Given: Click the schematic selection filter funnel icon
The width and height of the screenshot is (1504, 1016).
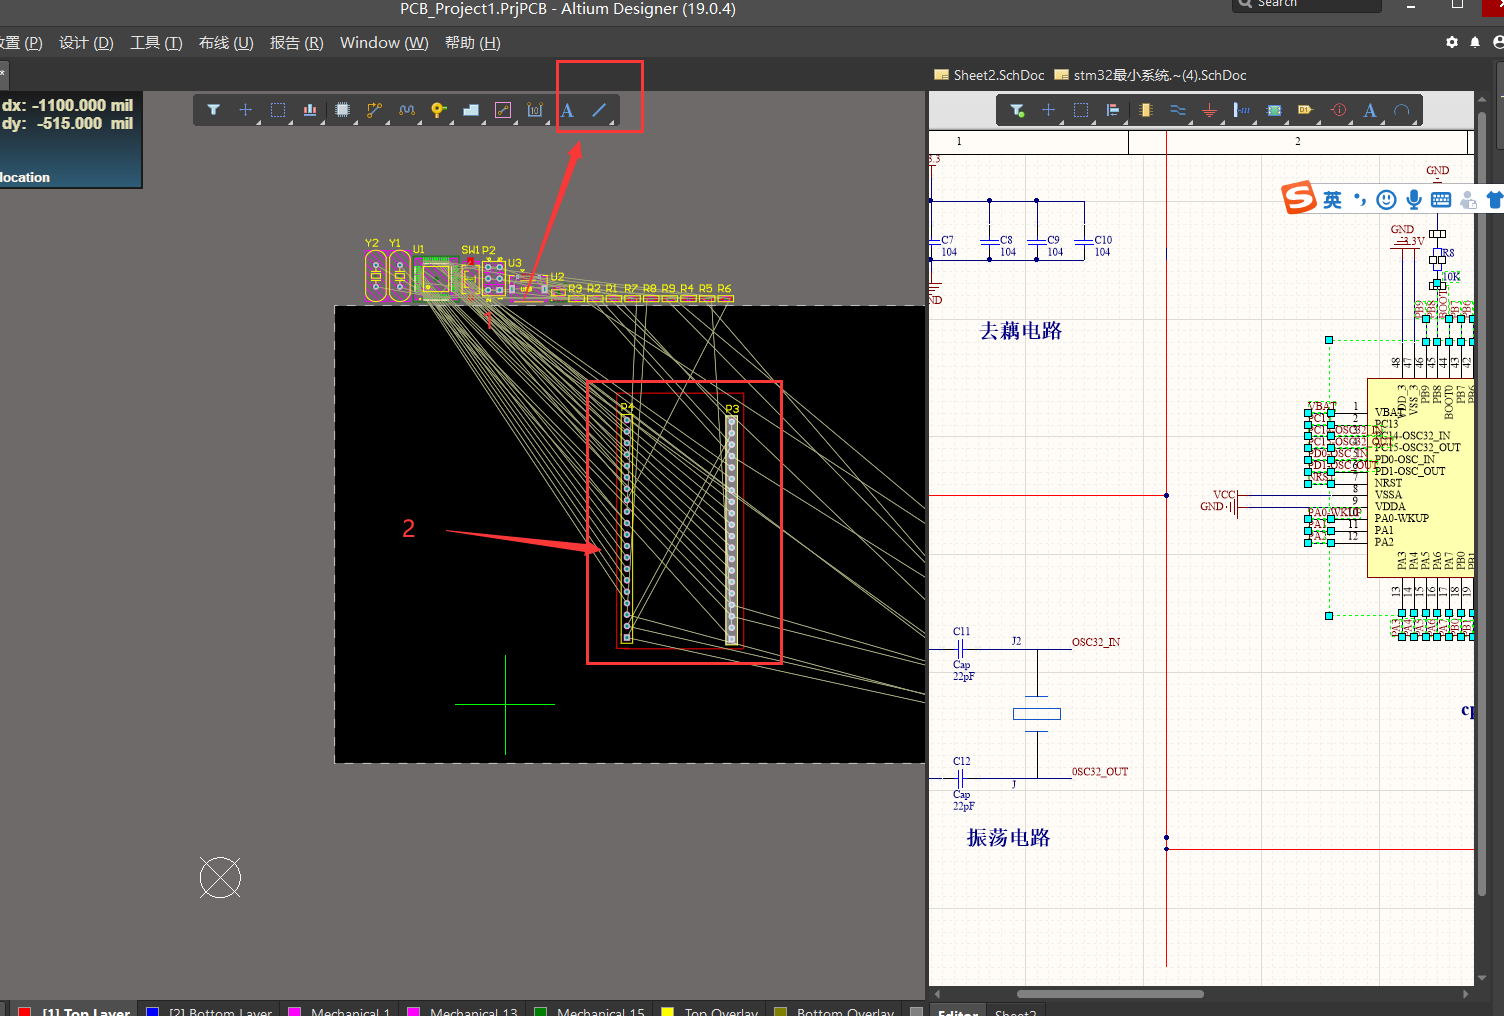Looking at the screenshot, I should pos(1017,110).
